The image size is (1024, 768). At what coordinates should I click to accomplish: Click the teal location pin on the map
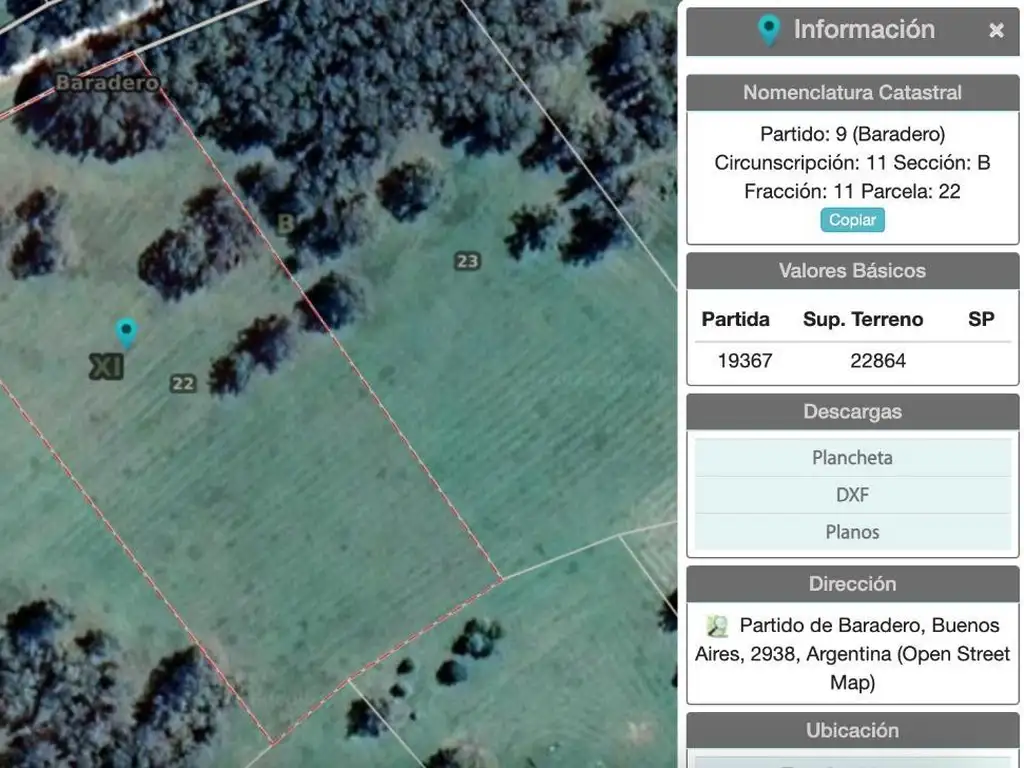(x=125, y=331)
